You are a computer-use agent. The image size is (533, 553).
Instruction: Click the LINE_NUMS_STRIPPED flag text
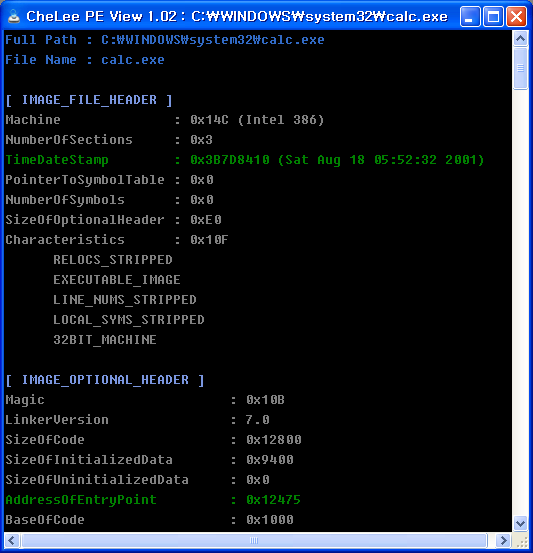[125, 300]
